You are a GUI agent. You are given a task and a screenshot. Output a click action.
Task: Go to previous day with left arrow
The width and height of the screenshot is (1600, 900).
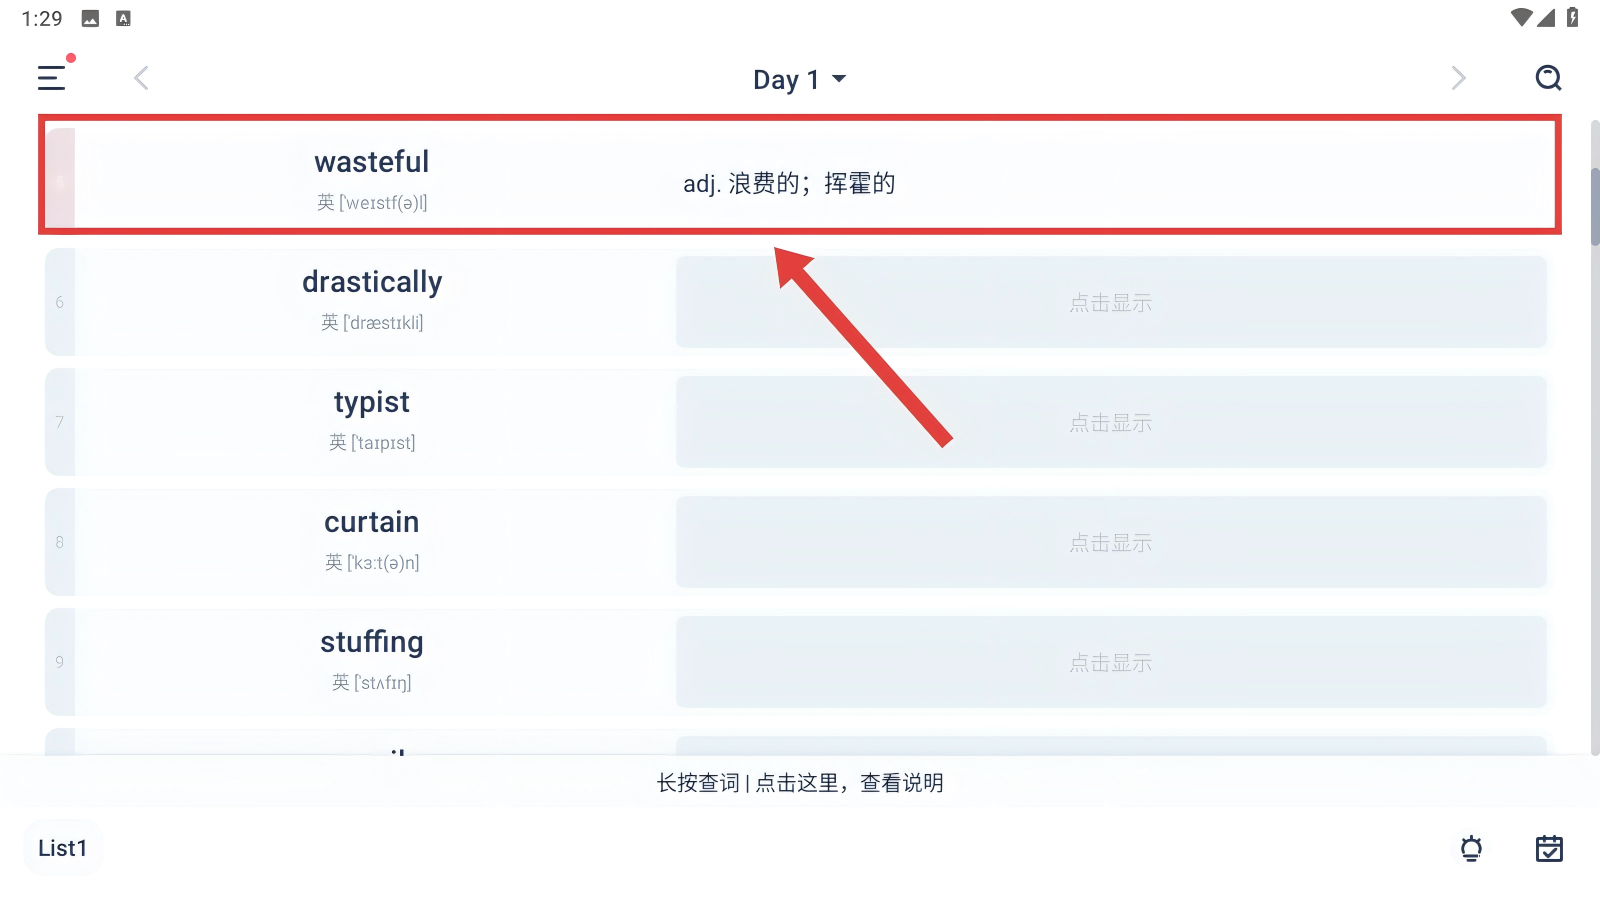click(141, 78)
